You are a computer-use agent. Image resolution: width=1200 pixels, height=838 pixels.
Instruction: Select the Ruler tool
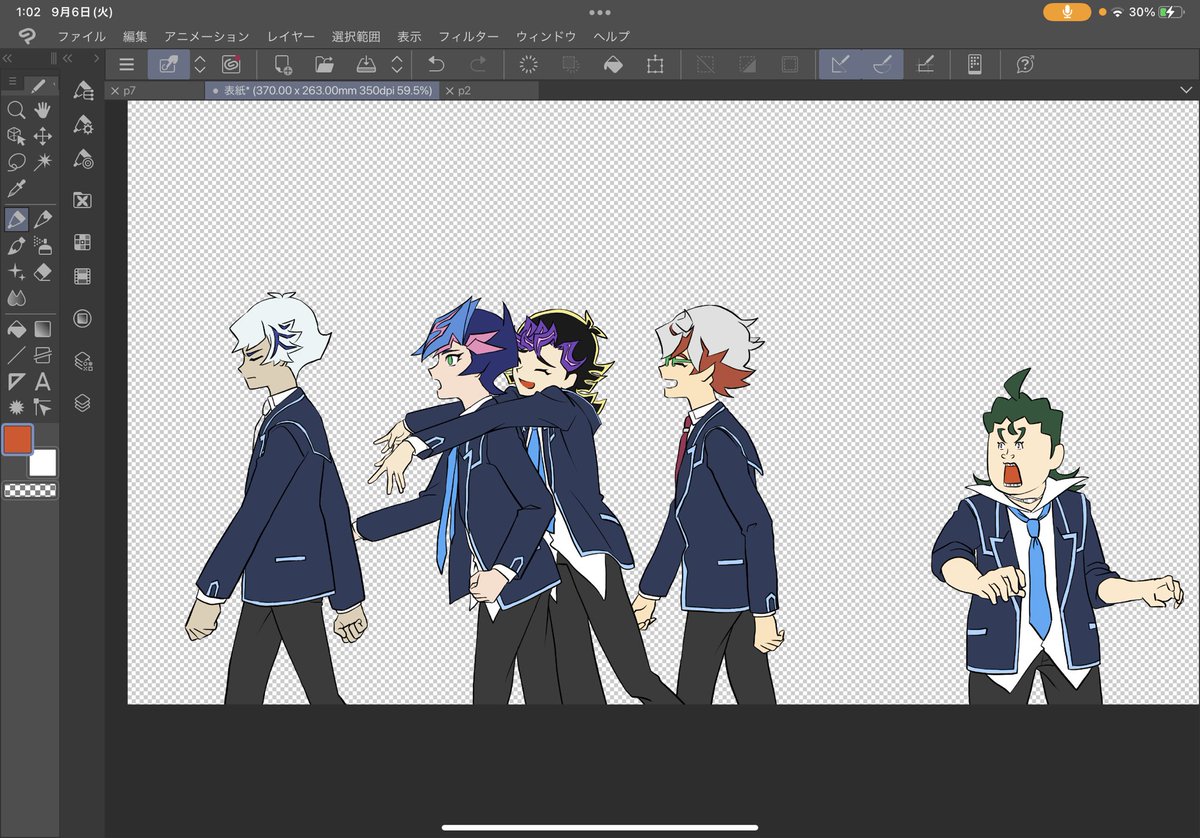click(x=16, y=381)
